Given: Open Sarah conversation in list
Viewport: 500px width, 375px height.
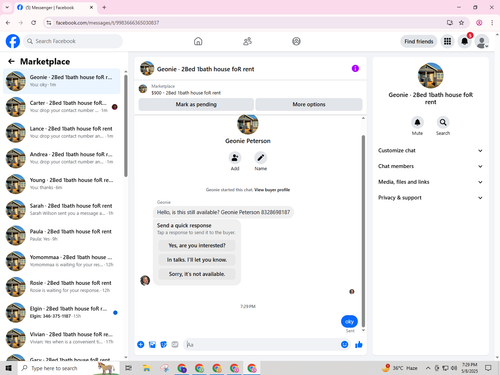Looking at the screenshot, I should point(62,209).
